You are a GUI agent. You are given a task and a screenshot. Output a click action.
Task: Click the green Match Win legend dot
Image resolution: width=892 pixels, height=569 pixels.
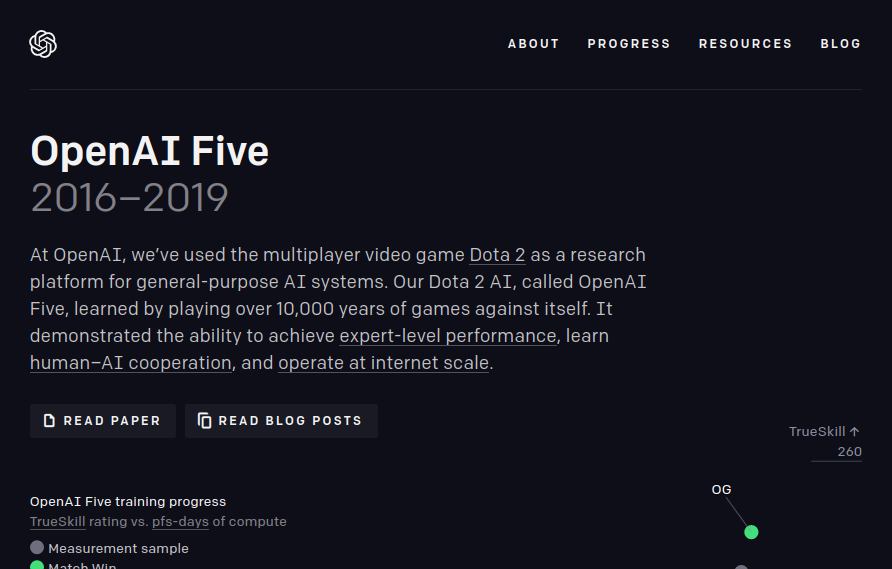click(x=37, y=565)
